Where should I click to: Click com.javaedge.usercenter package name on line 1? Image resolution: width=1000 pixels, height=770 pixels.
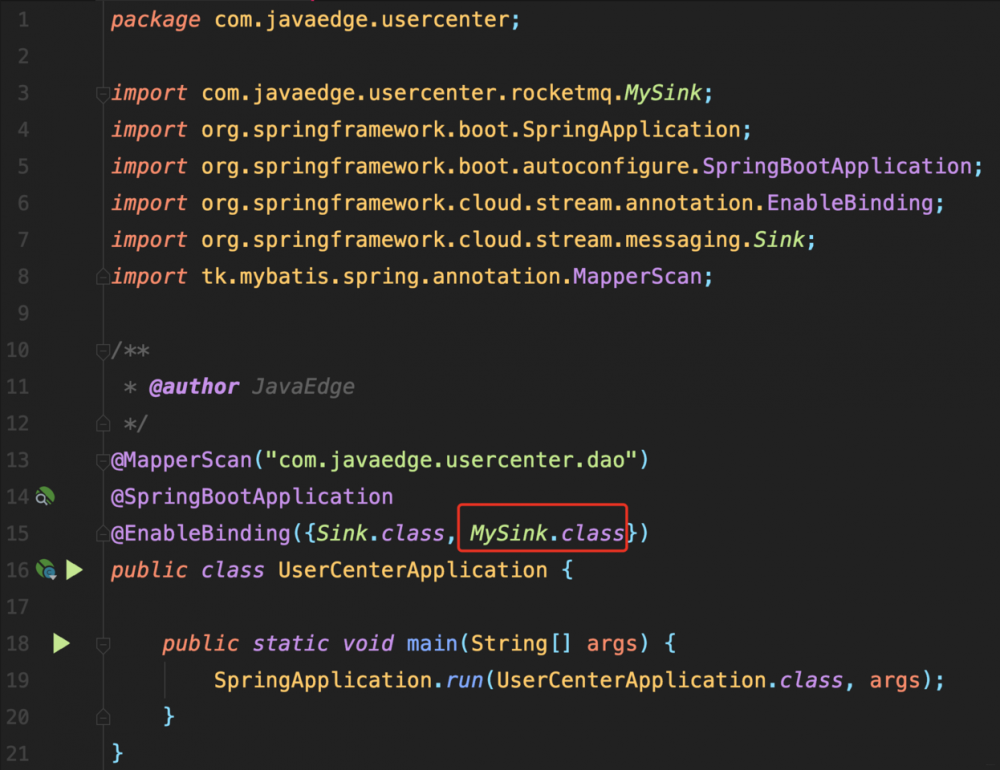362,20
